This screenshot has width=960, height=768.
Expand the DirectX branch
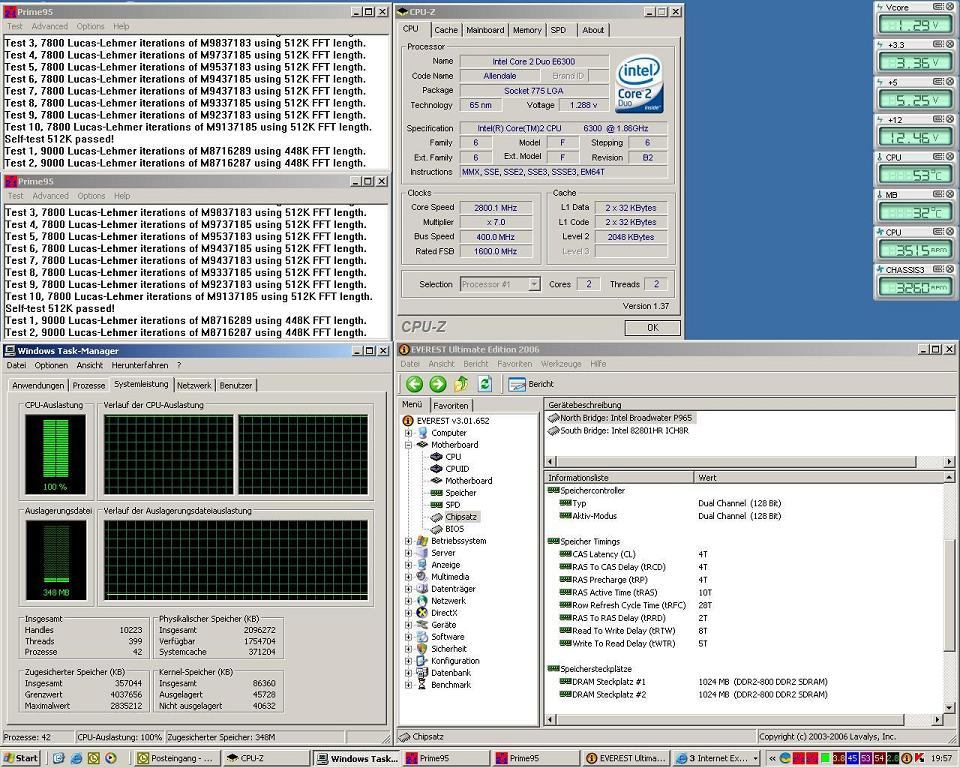[x=408, y=613]
